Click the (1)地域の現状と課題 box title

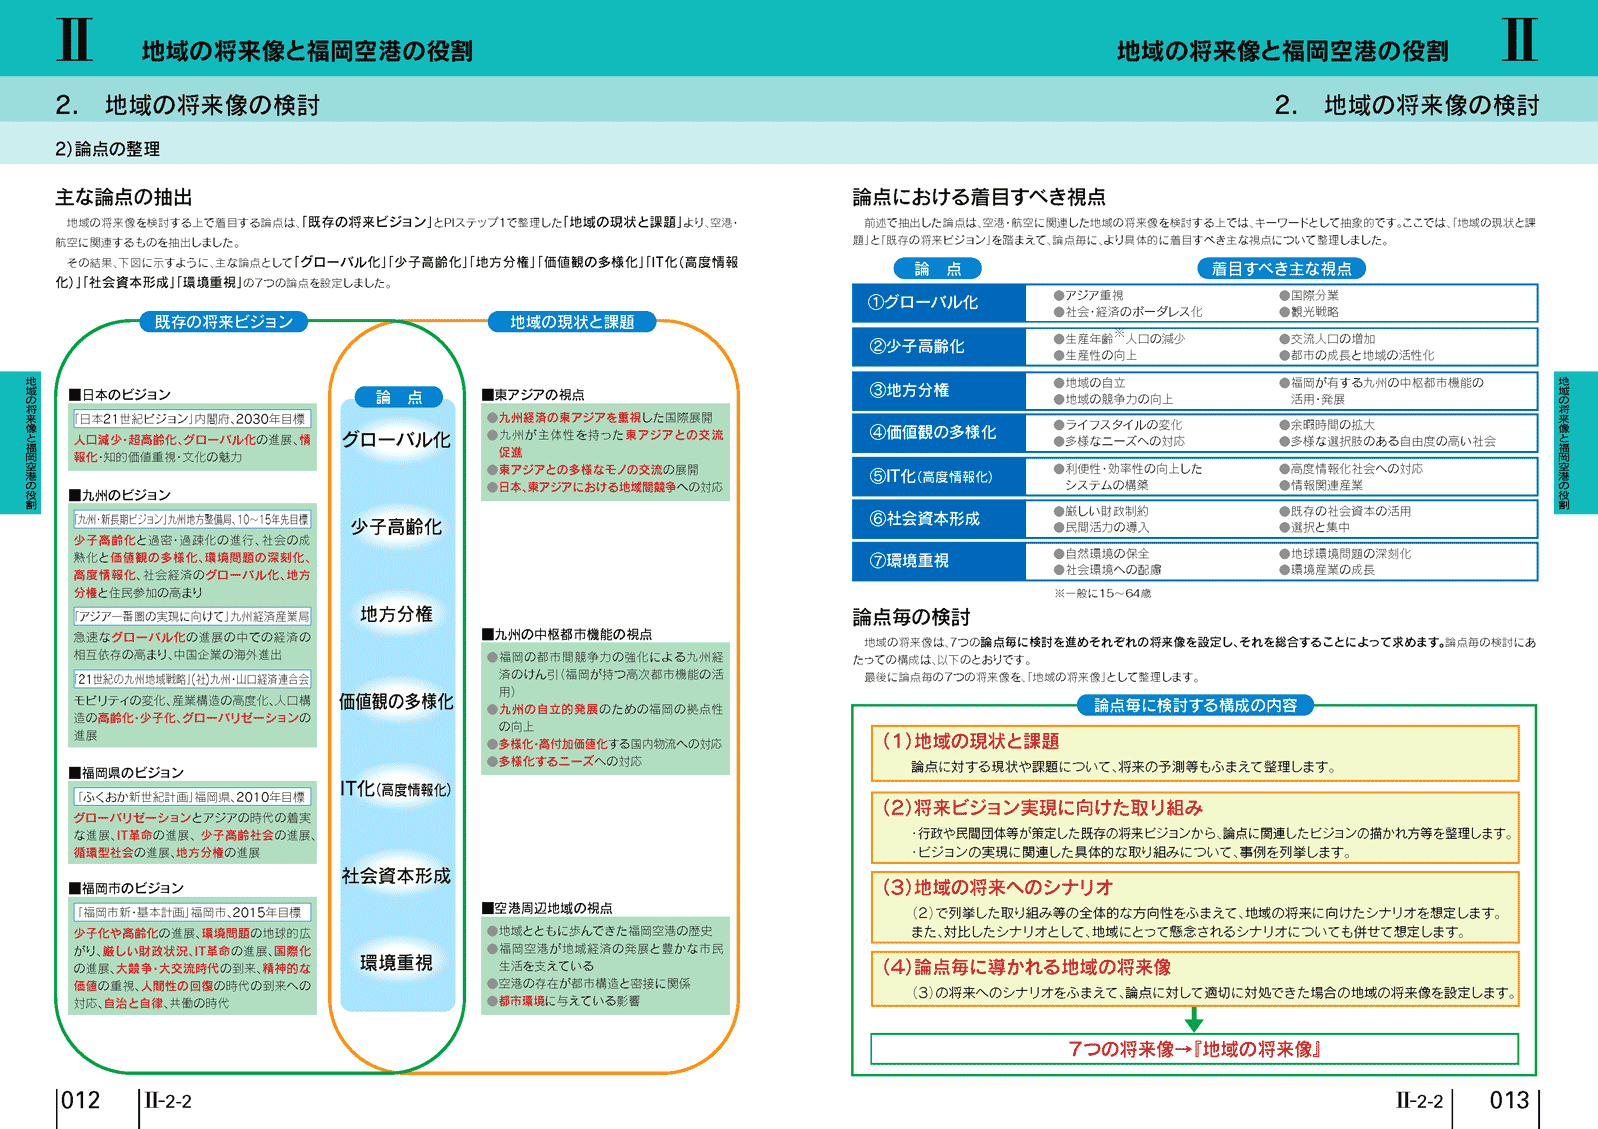(x=969, y=741)
